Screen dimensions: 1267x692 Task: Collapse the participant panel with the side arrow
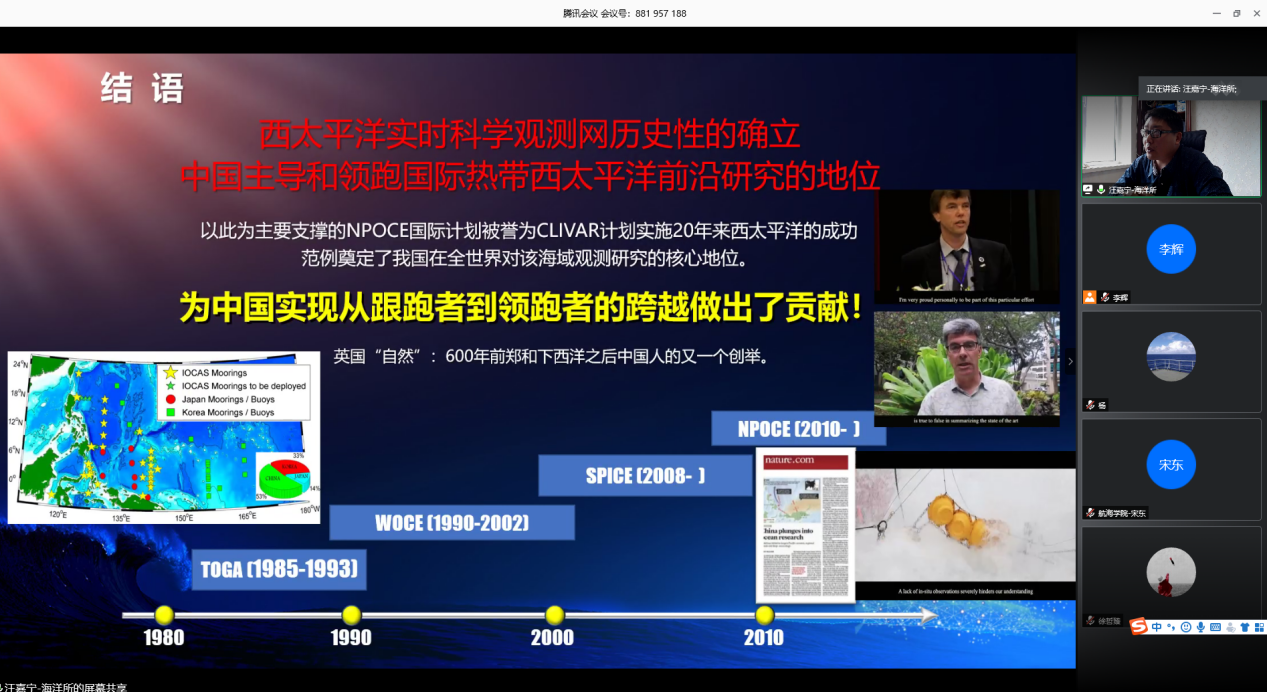click(x=1070, y=361)
